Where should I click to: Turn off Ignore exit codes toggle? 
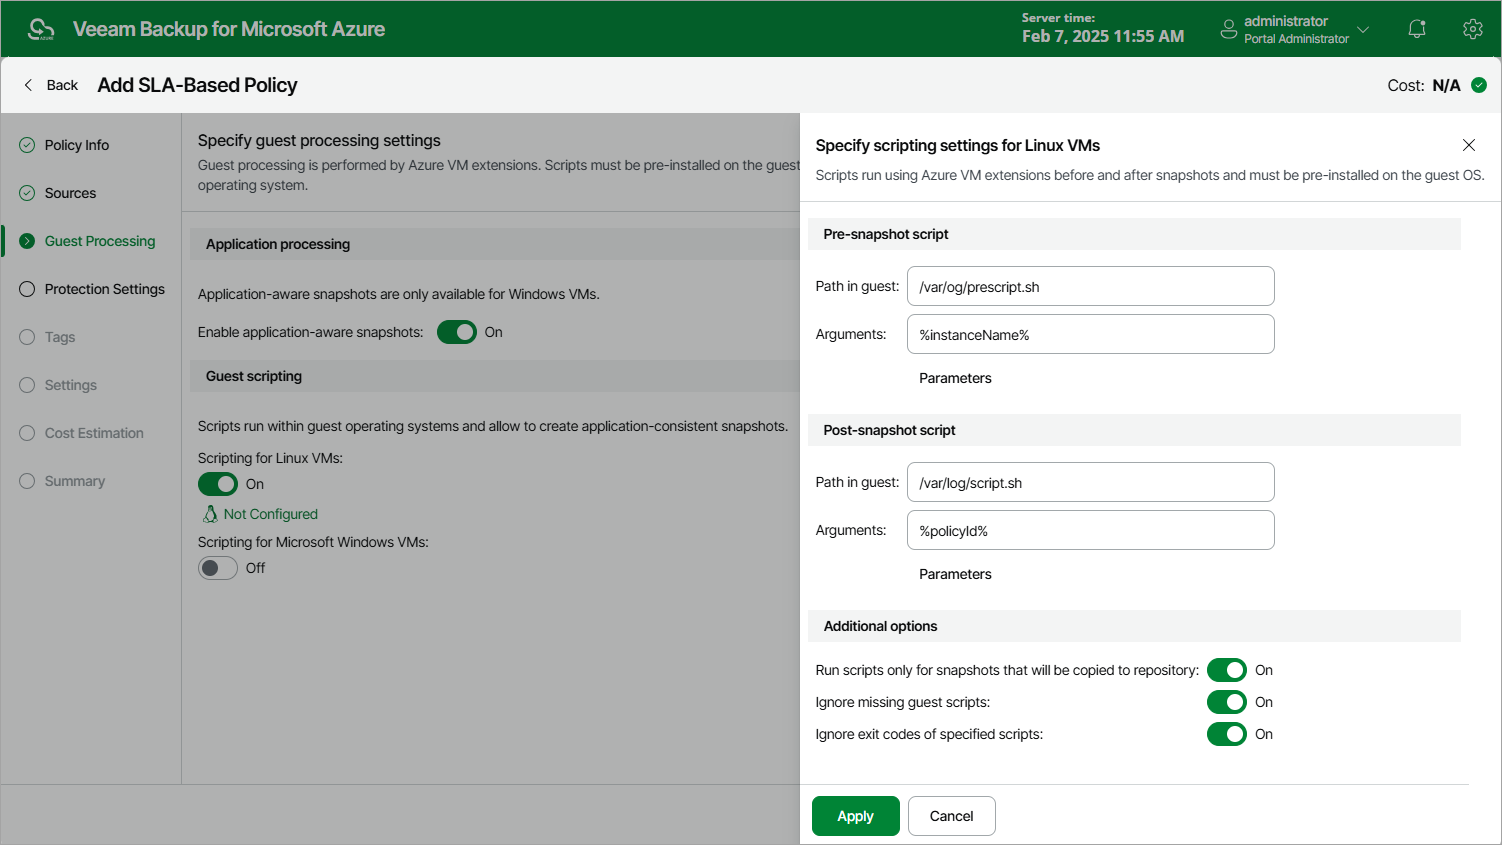coord(1227,734)
